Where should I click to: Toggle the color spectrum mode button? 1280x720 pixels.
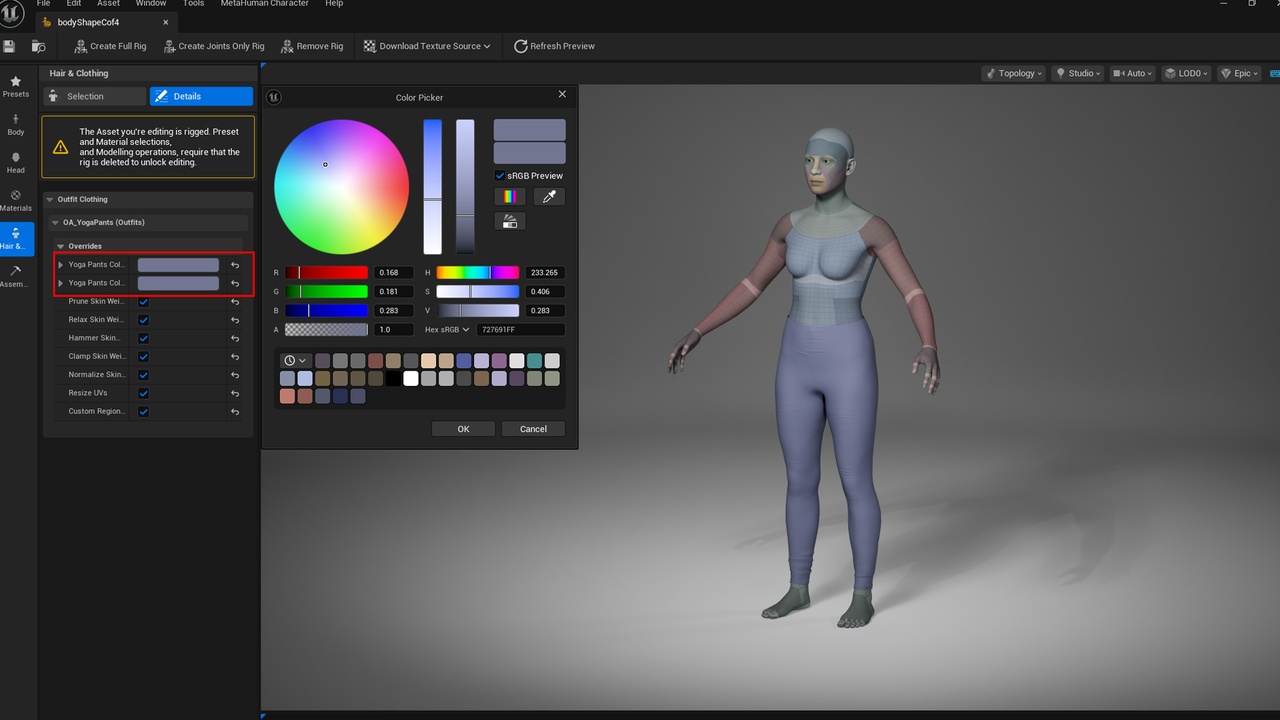tap(509, 197)
